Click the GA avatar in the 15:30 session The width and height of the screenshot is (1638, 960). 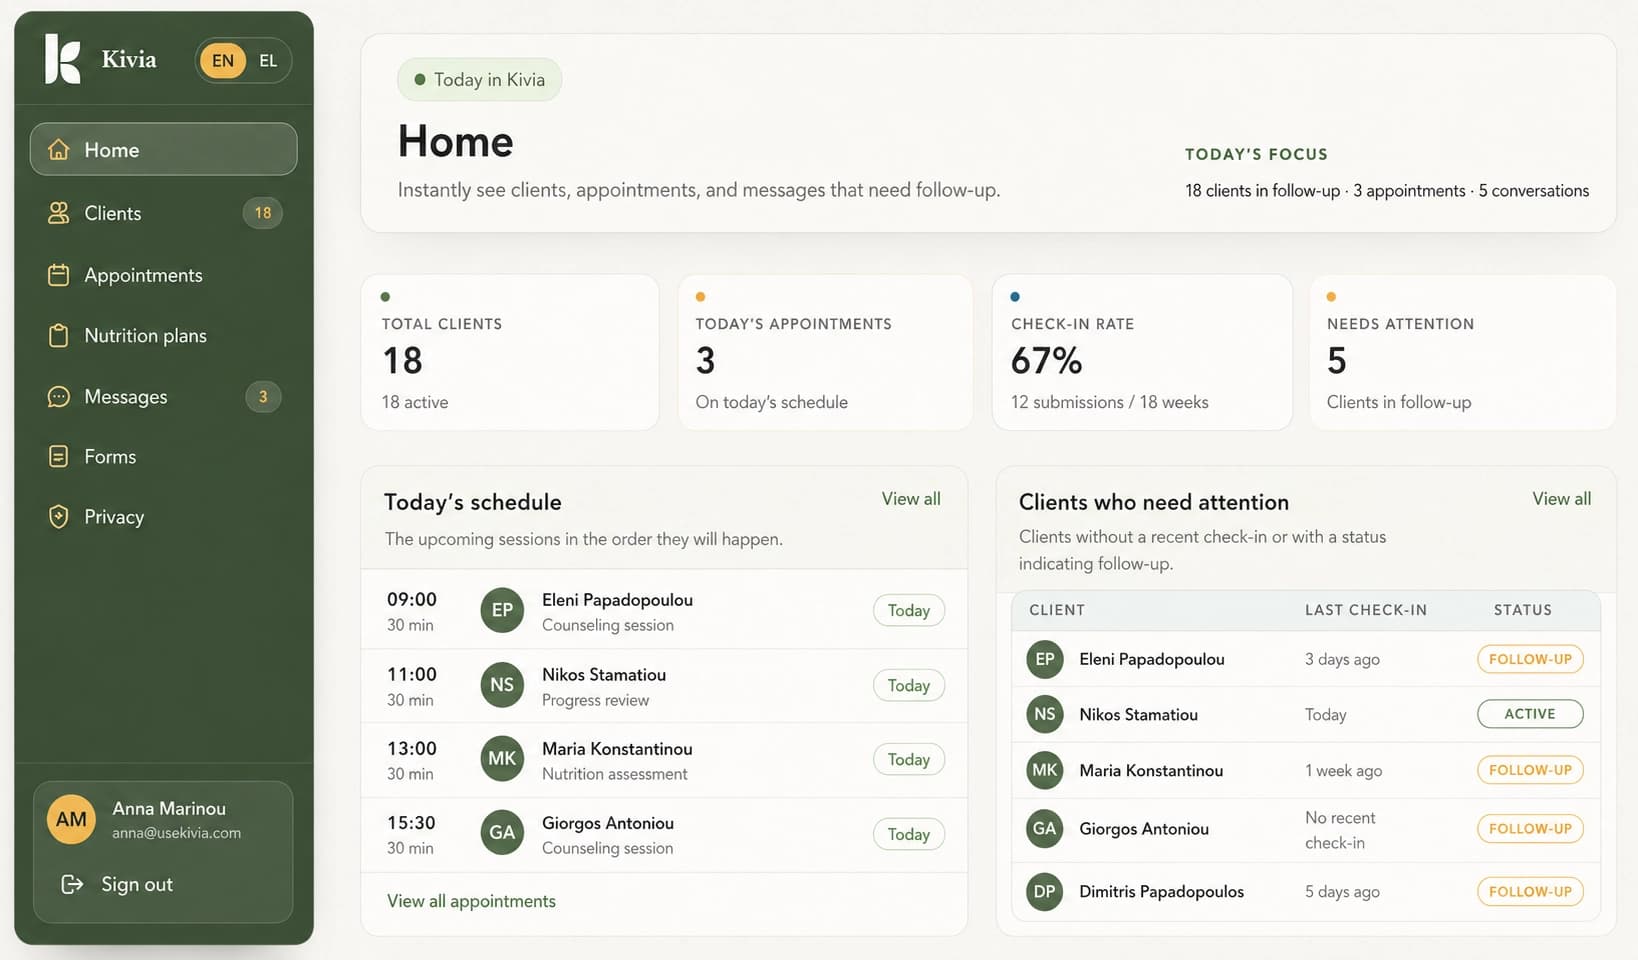[x=502, y=833]
